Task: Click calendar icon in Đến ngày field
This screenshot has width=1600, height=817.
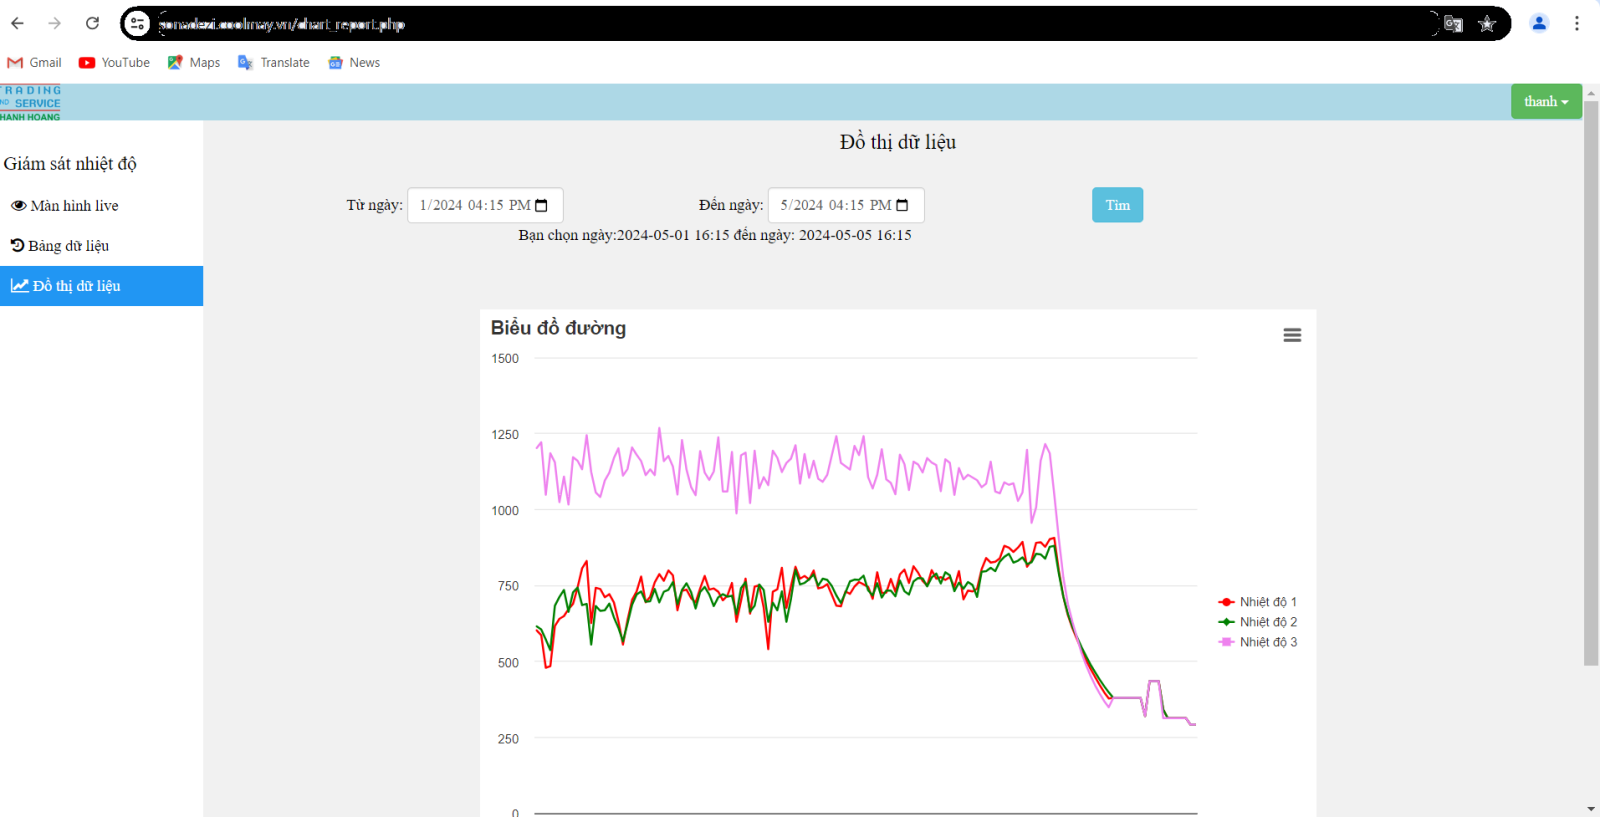Action: click(x=902, y=206)
